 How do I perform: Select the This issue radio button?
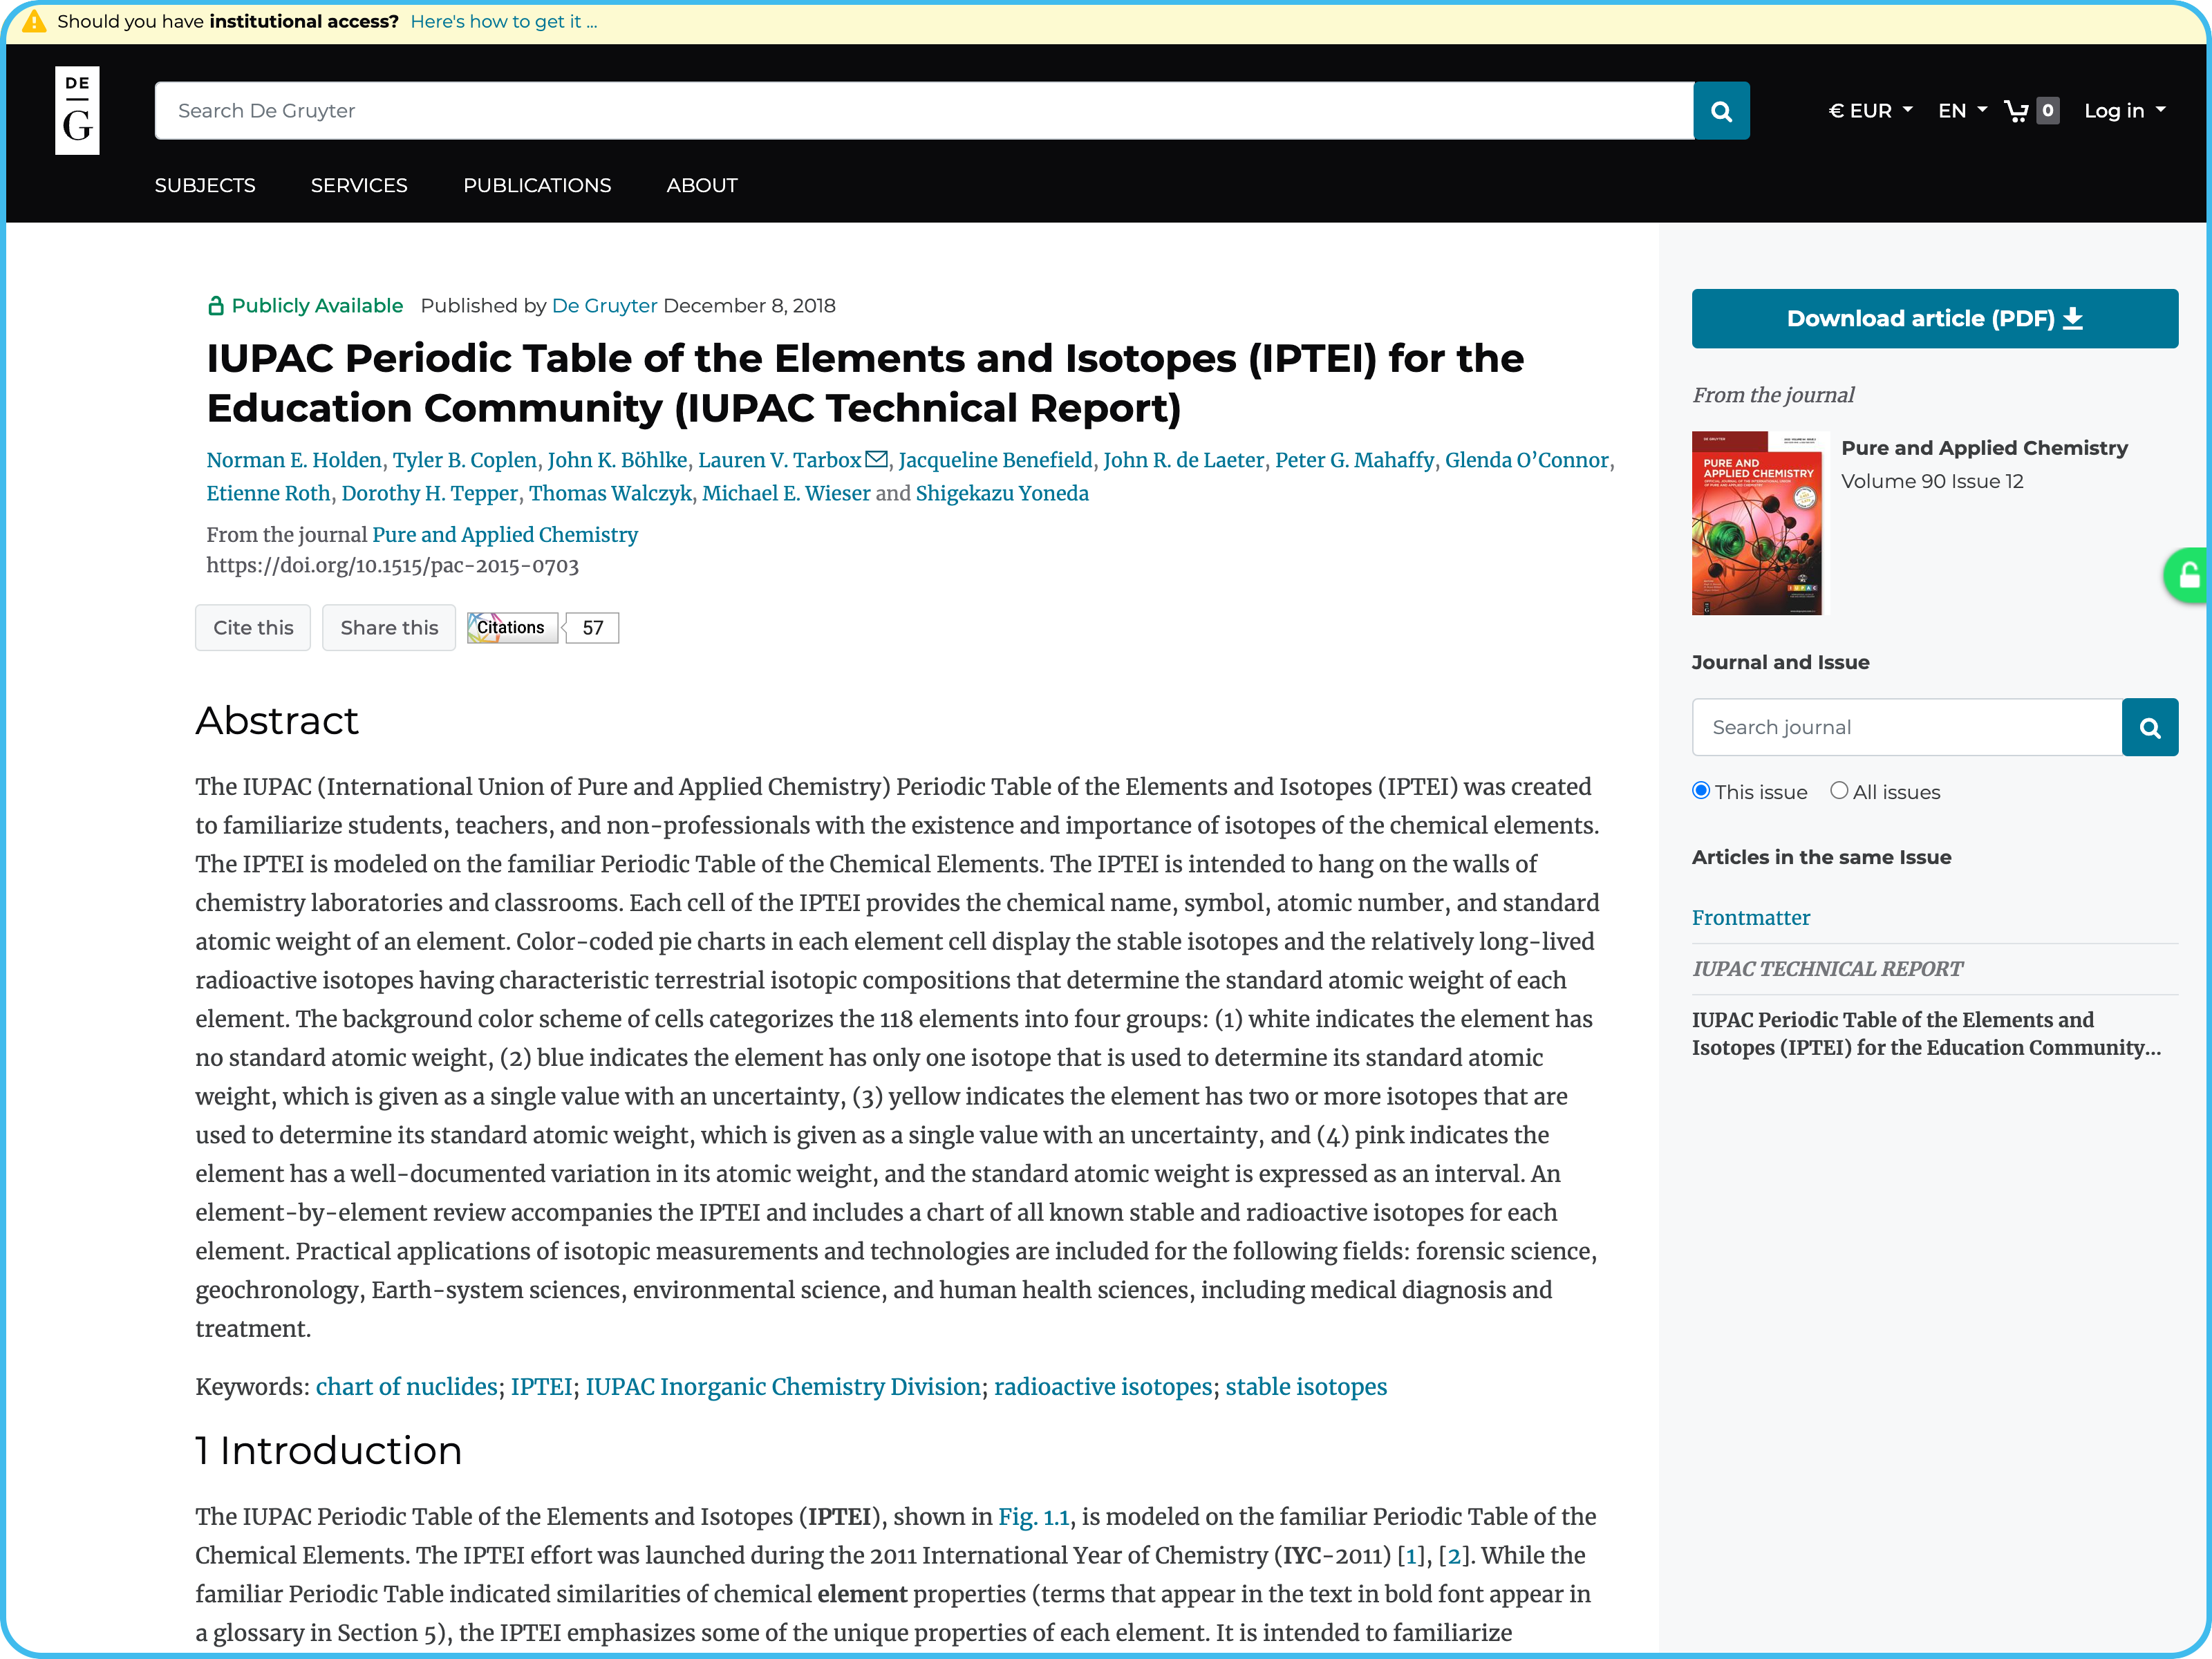coord(1701,790)
